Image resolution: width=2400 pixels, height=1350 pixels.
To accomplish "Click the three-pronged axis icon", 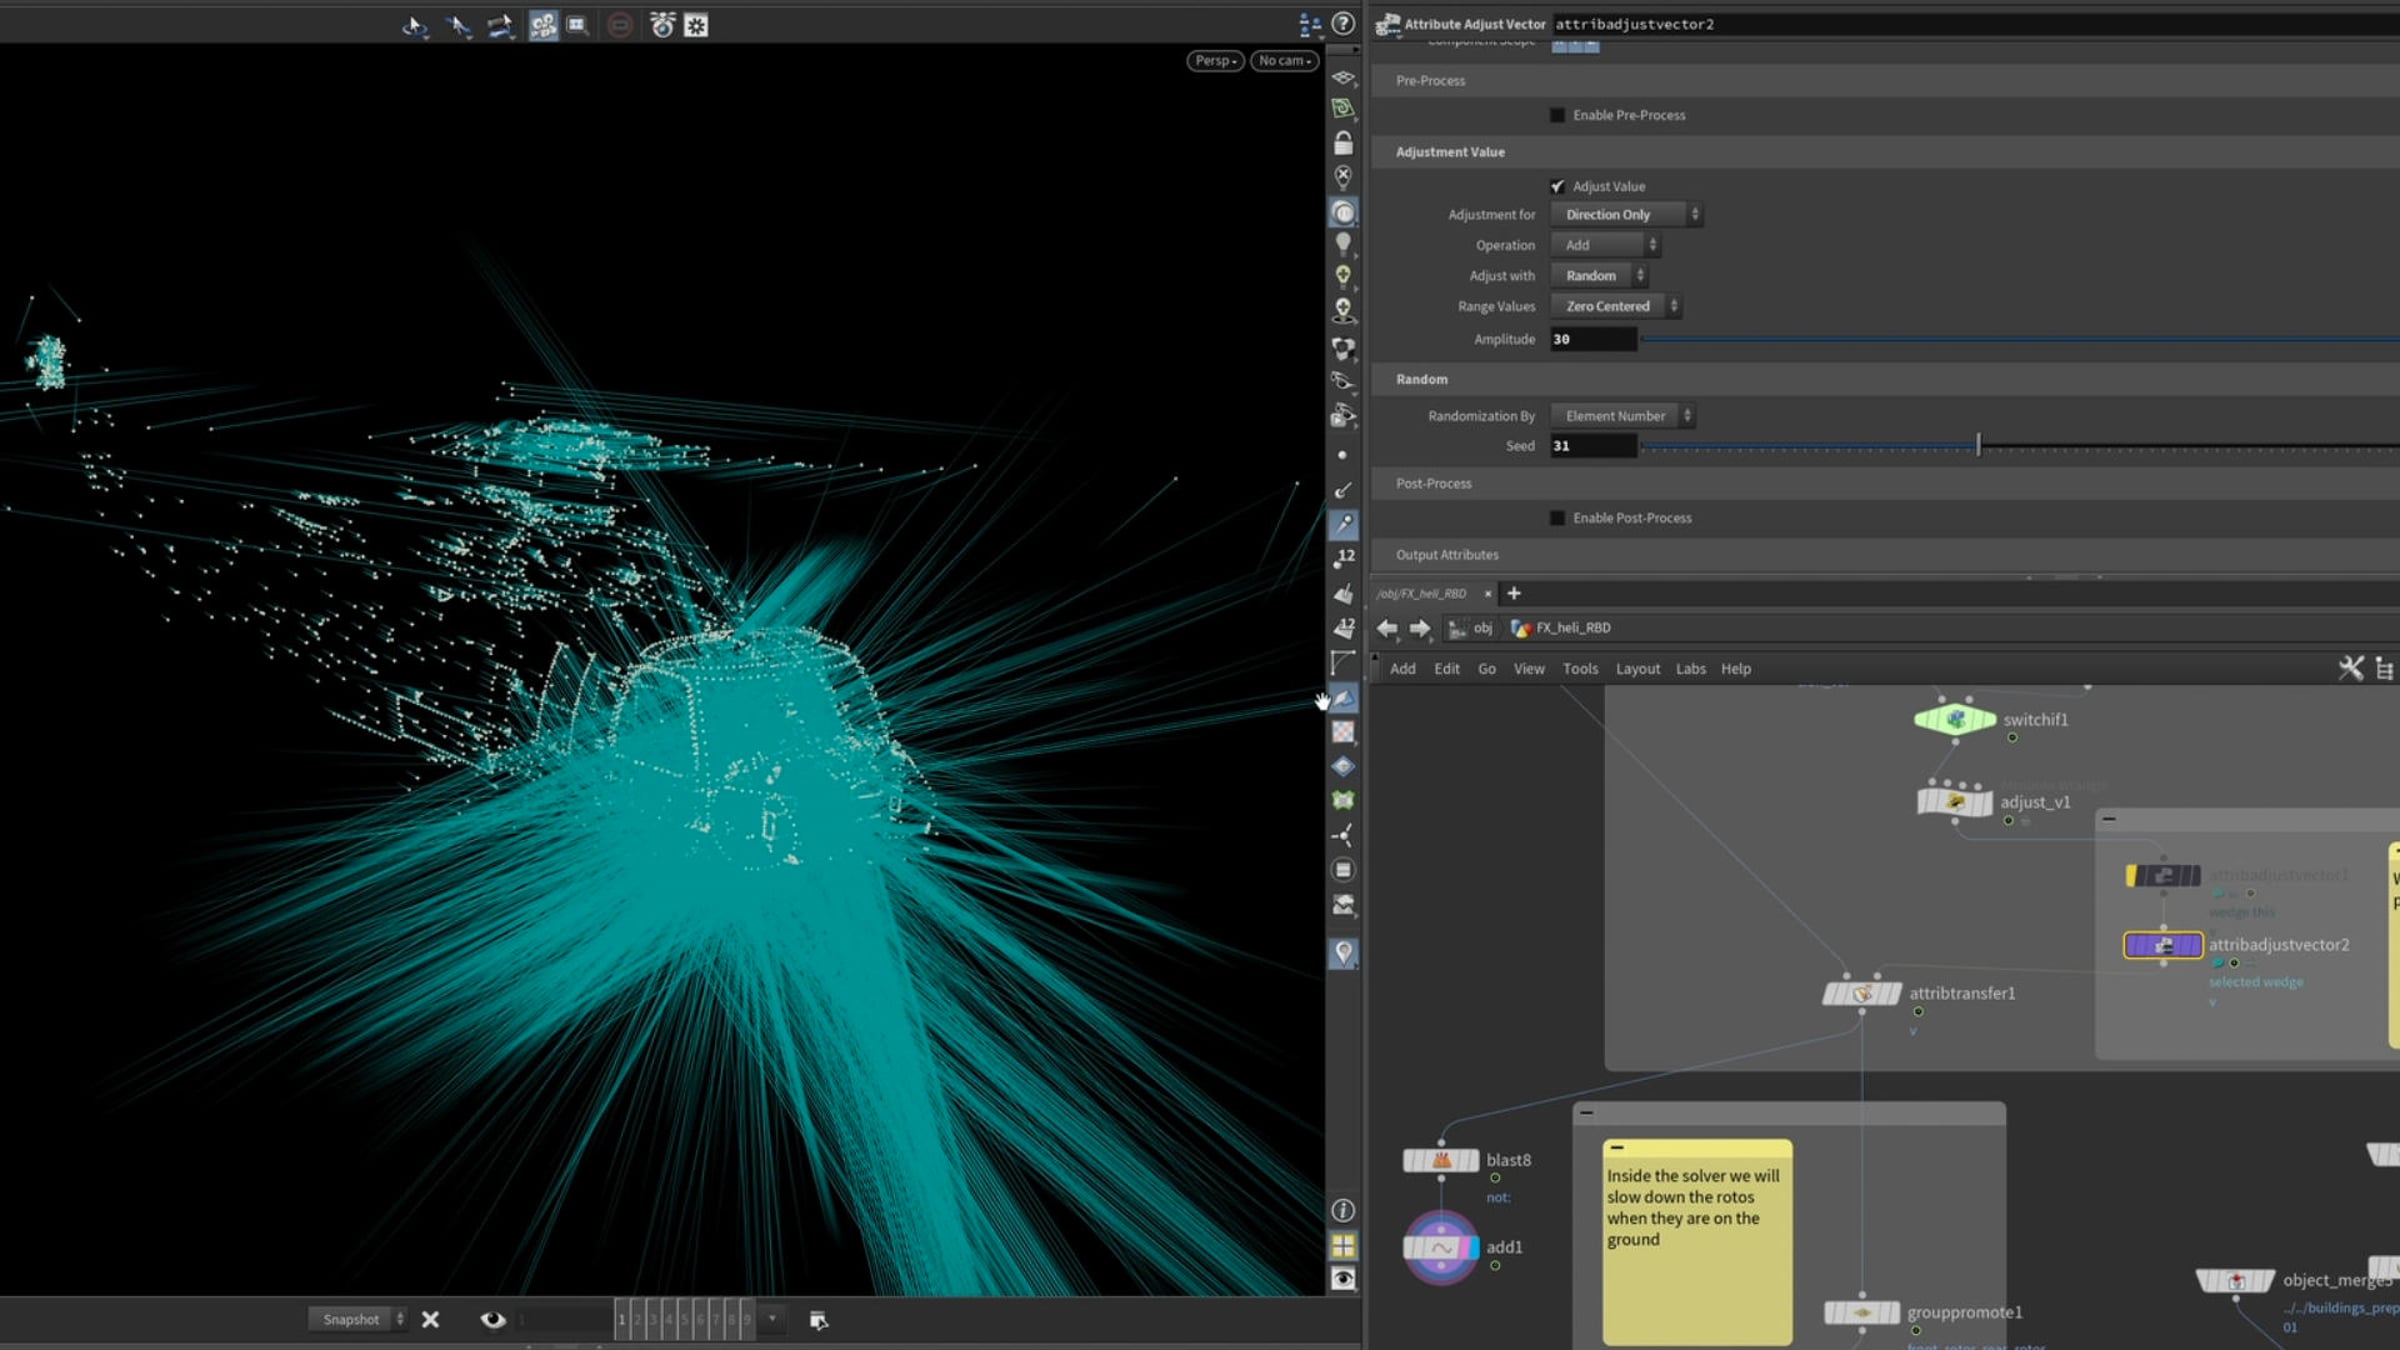I will (1343, 835).
